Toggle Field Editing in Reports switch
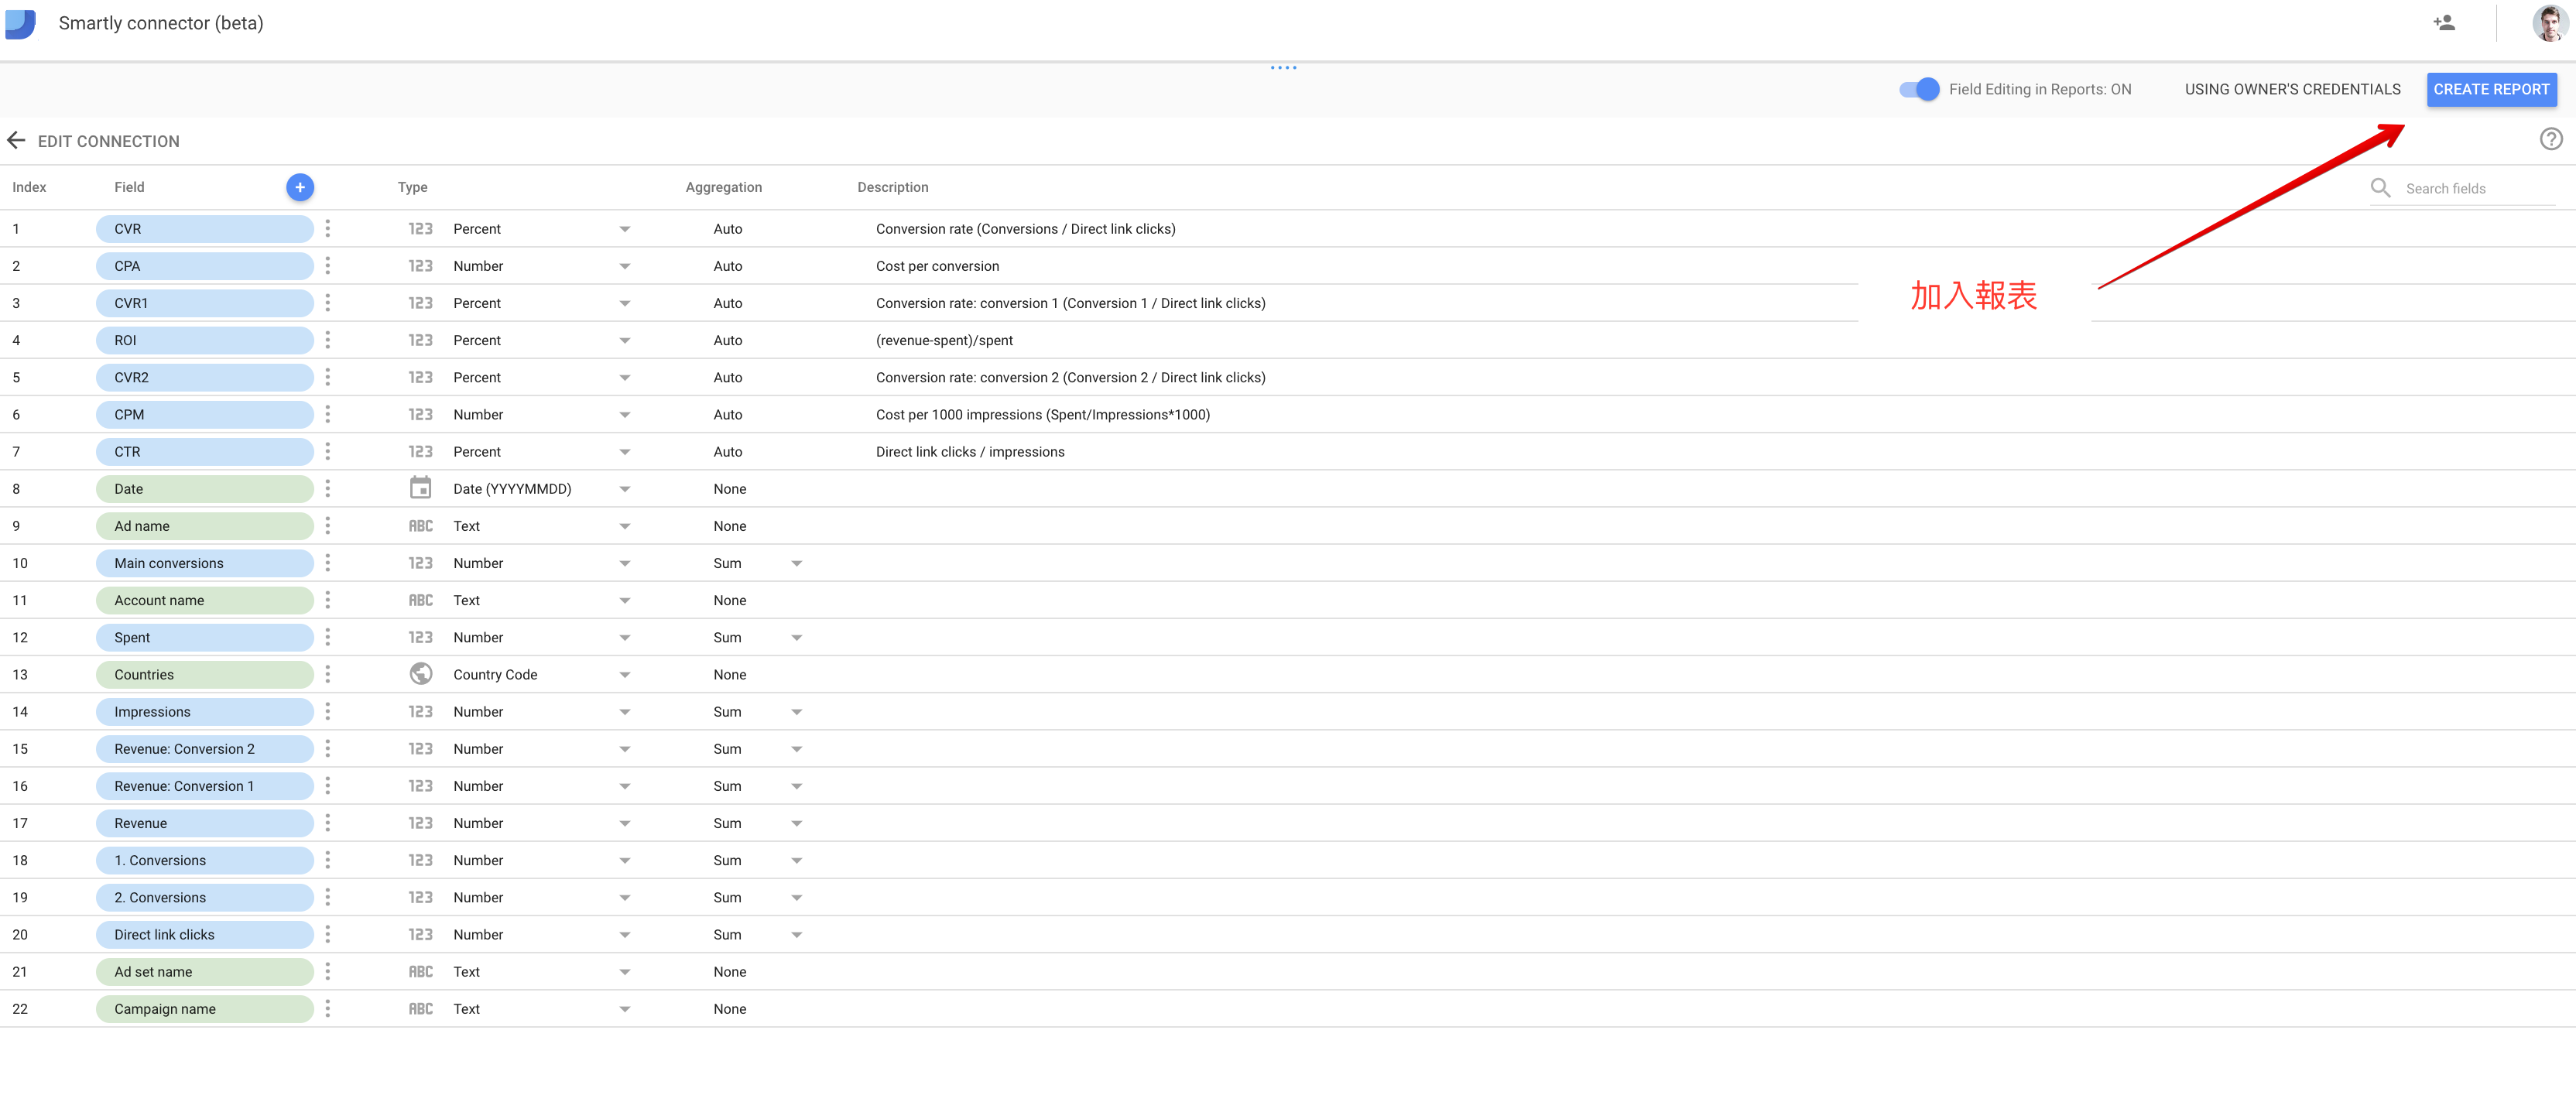This screenshot has width=2576, height=1102. 1920,89
